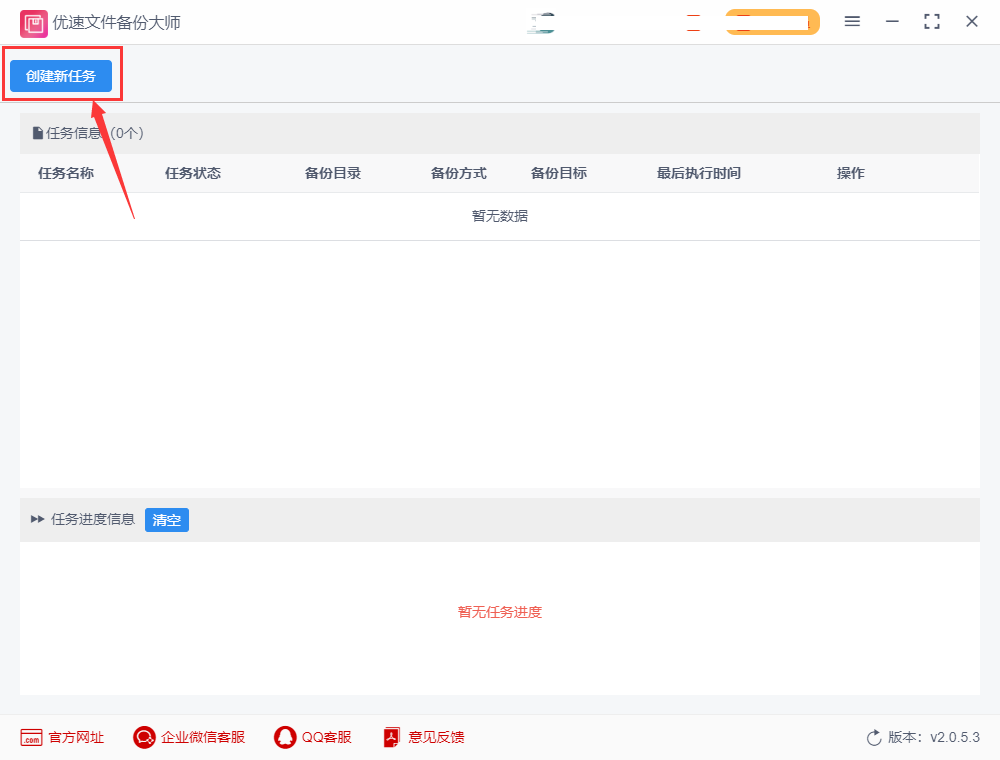This screenshot has width=1000, height=760.
Task: Click the file icon next to 任务信息
Action: 38,133
